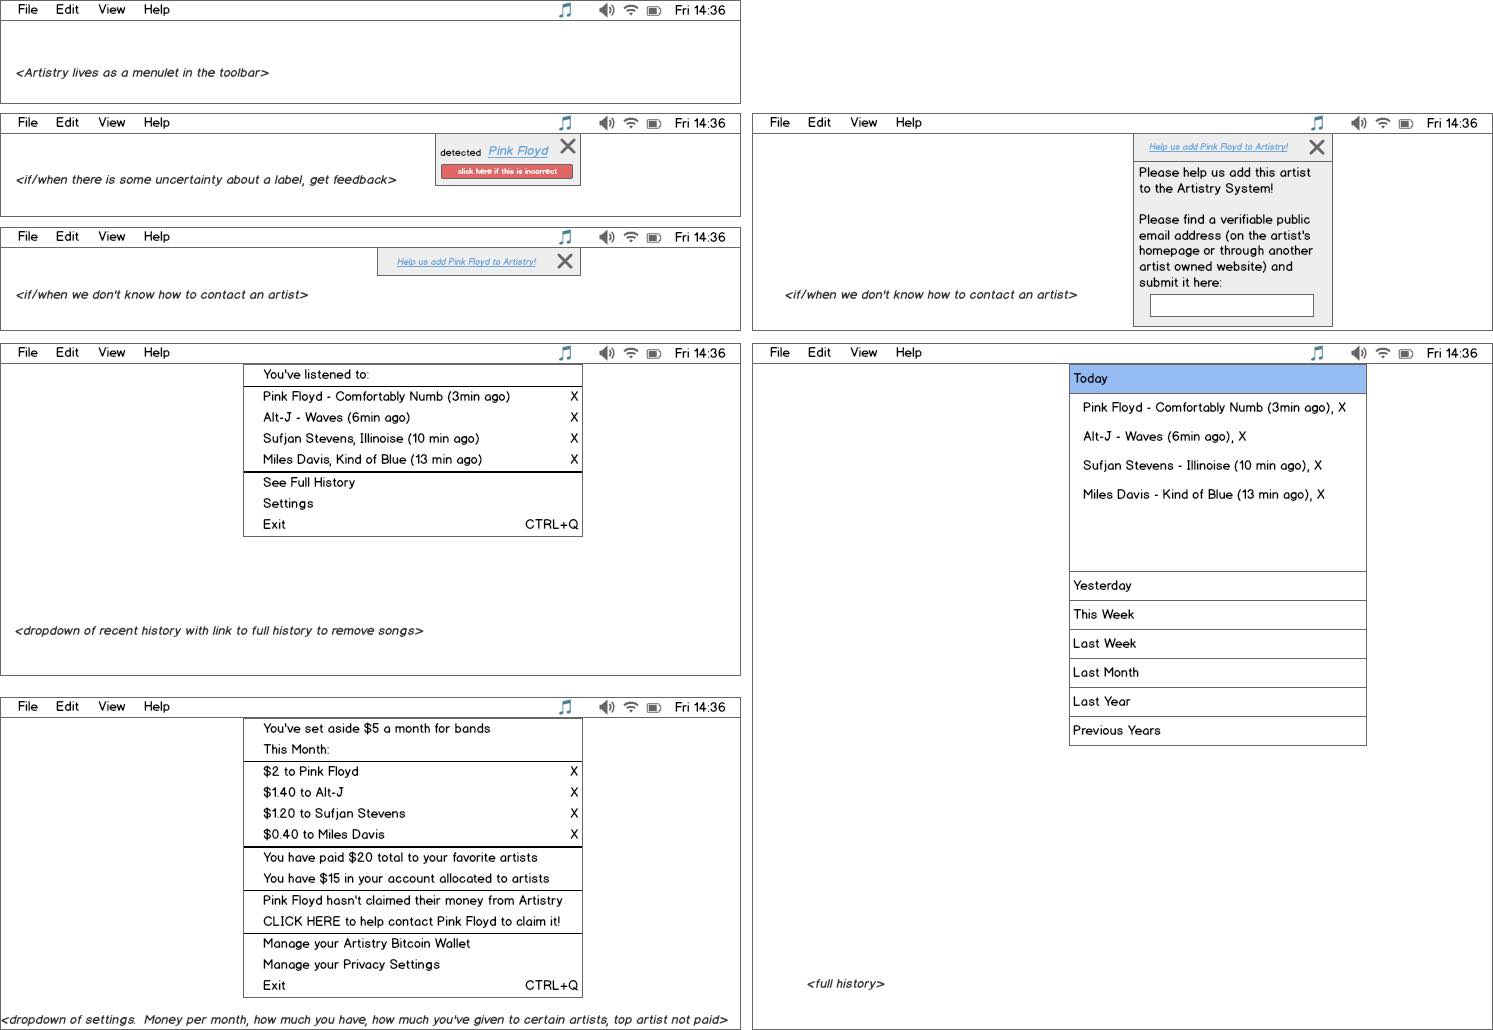The width and height of the screenshot is (1493, 1030).
Task: Open the Pink Floyd link beside 'detected'
Action: click(x=518, y=151)
